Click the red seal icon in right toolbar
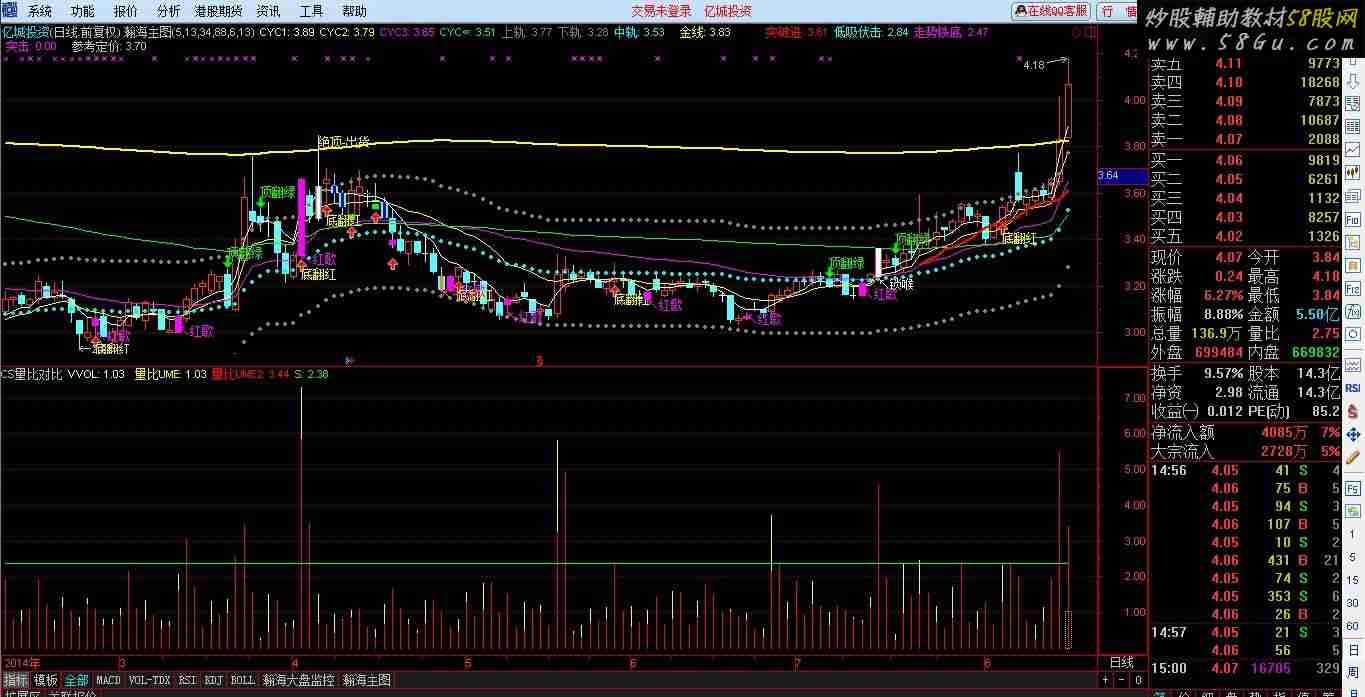 click(1352, 264)
